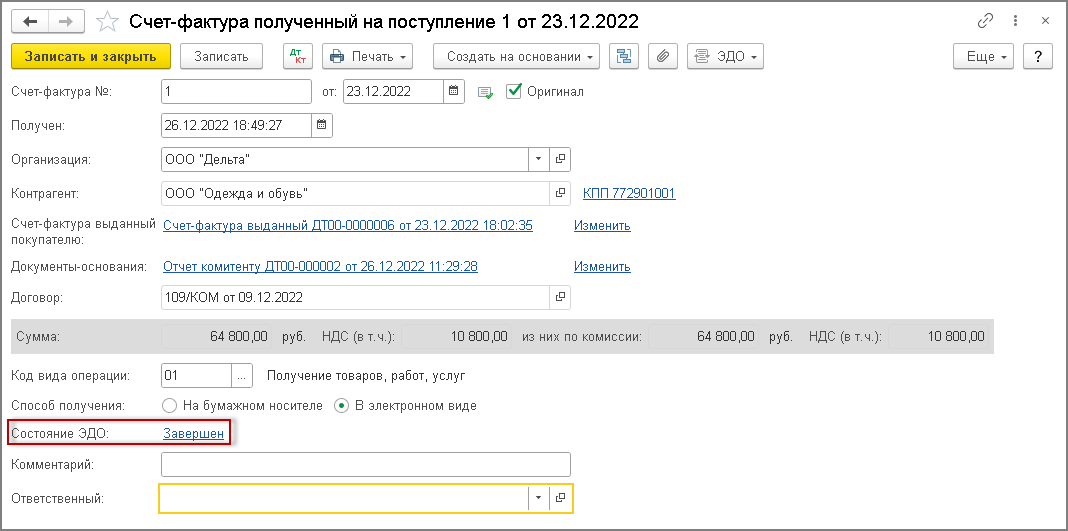Open the Завершен EDO status link

click(x=193, y=433)
